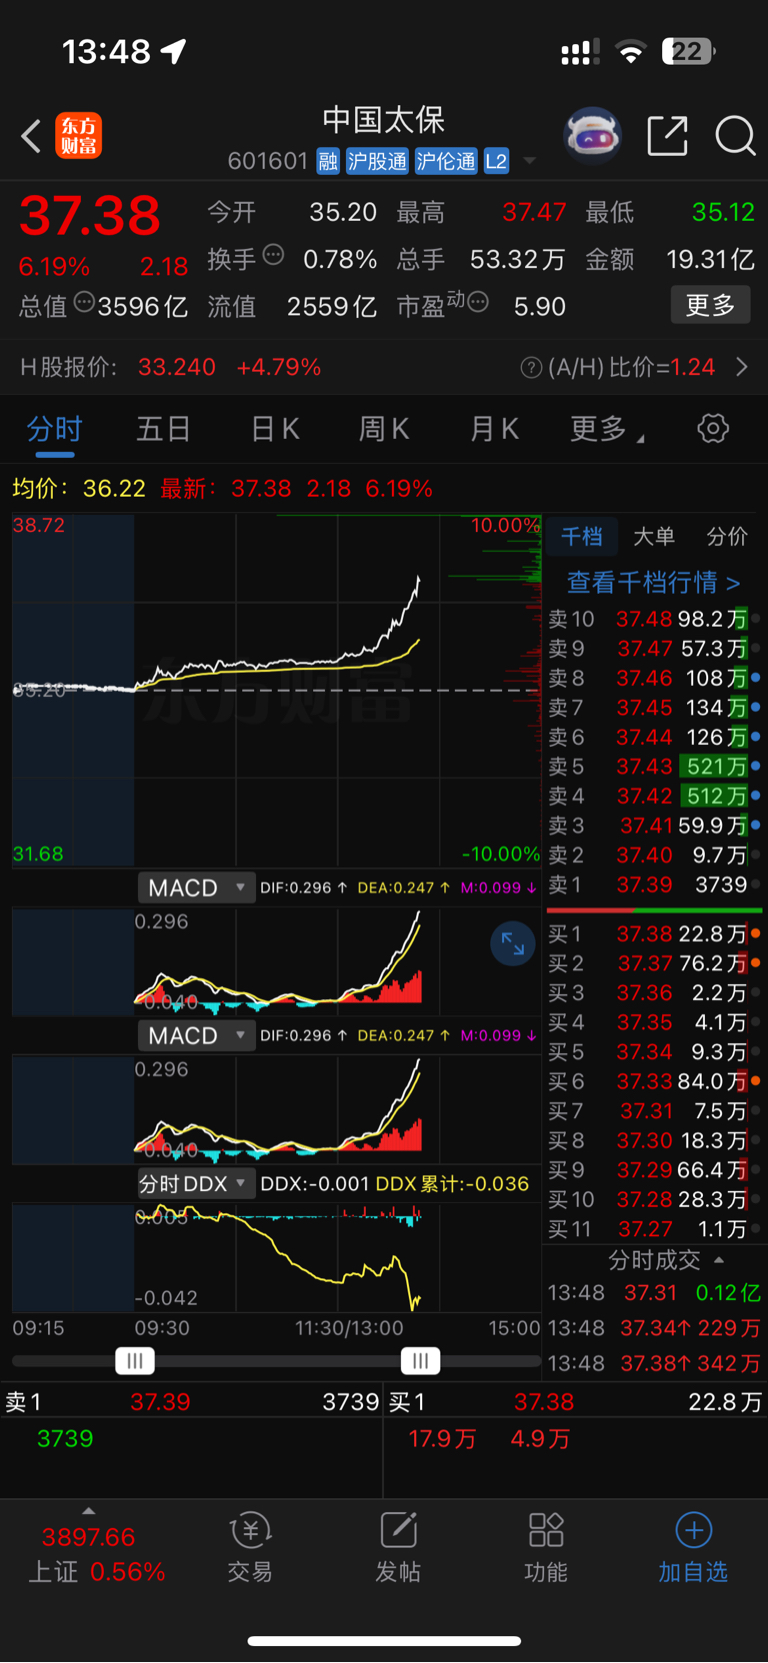
Task: Tap the question mark before (A/H)比价
Action: point(531,368)
